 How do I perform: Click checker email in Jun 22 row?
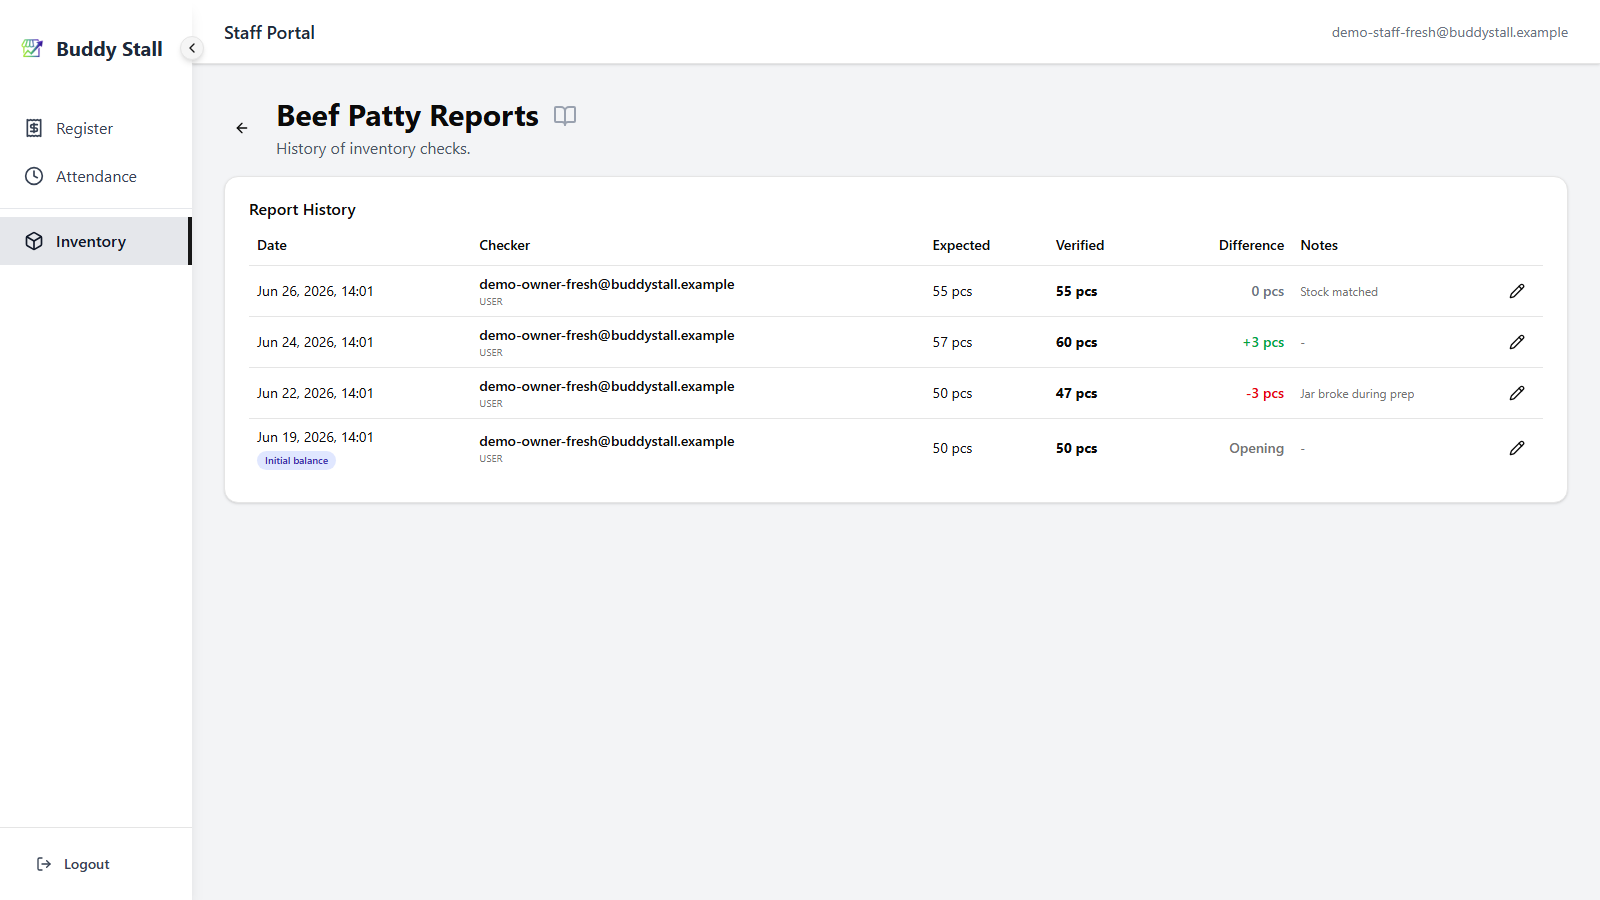pyautogui.click(x=606, y=386)
